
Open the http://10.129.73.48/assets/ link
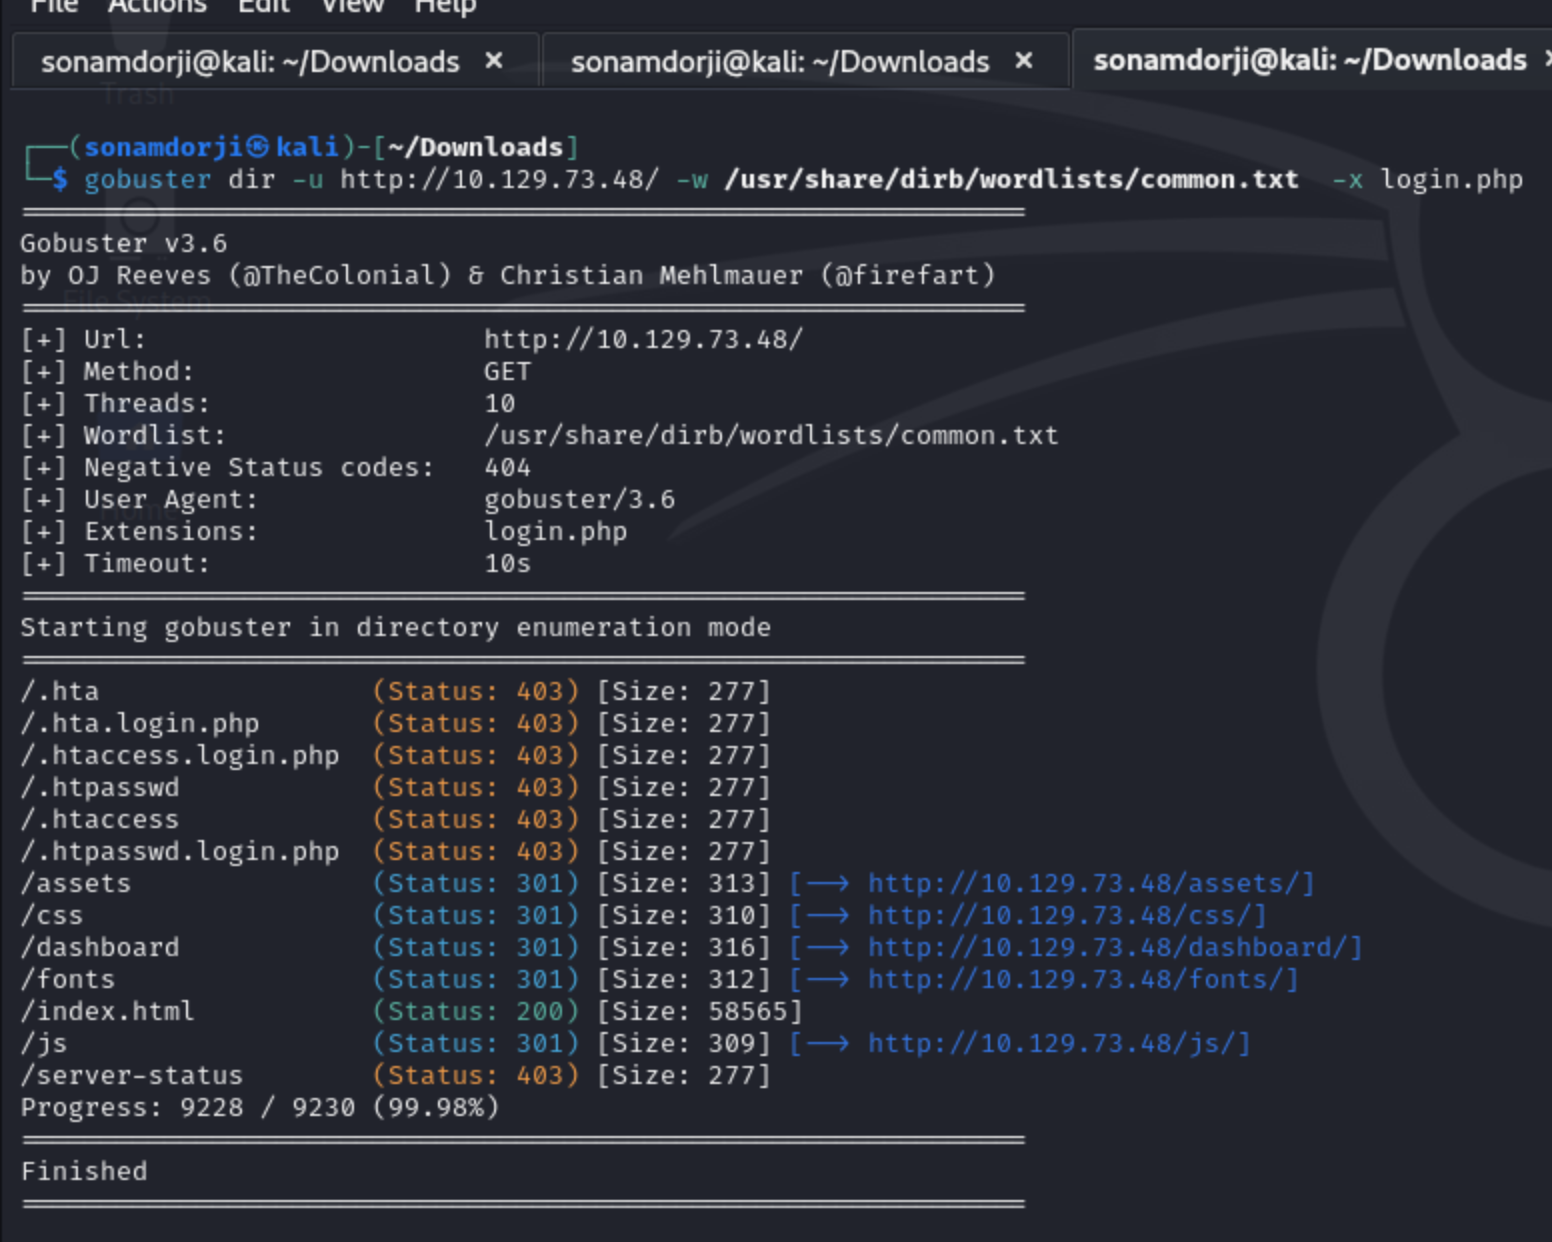pyautogui.click(x=1083, y=884)
